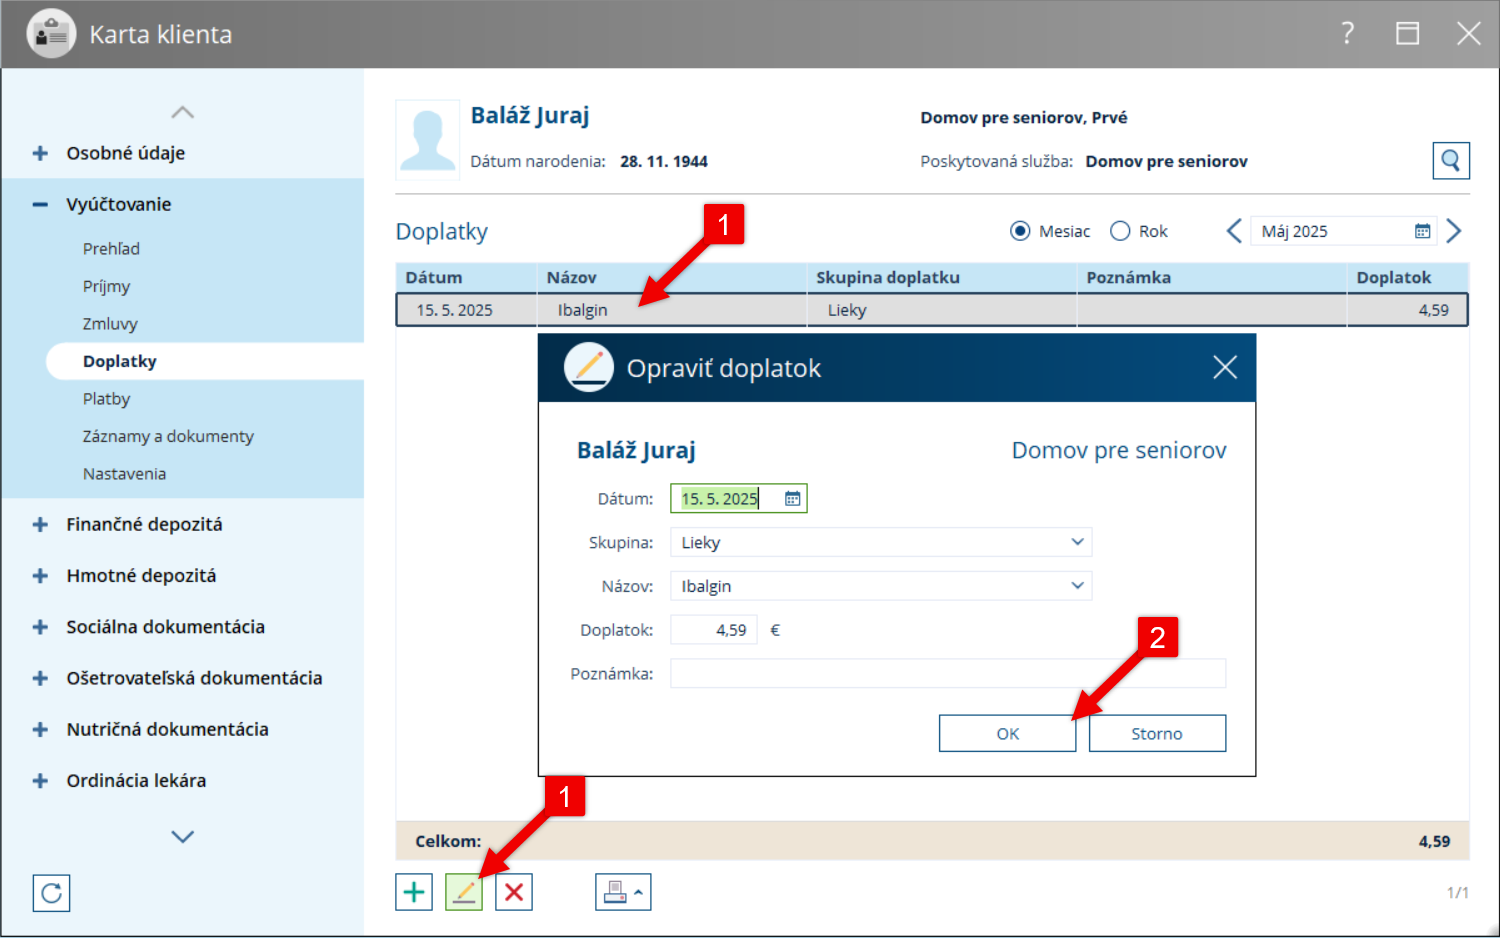This screenshot has width=1500, height=938.
Task: Click the Doplatok amount field
Action: (714, 630)
